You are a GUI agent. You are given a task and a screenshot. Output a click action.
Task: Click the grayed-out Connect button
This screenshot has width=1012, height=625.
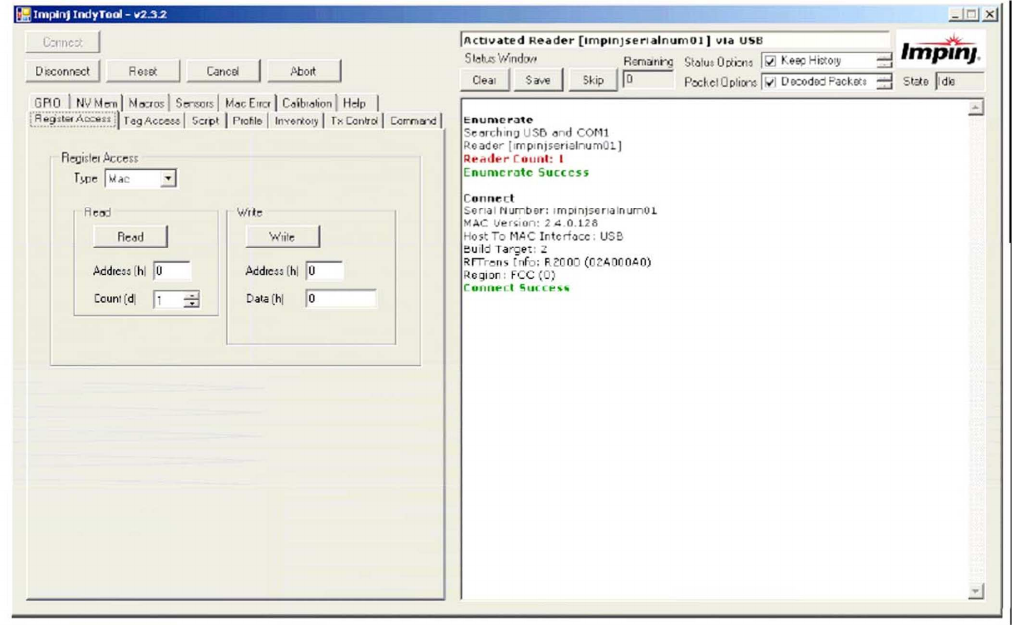point(63,43)
